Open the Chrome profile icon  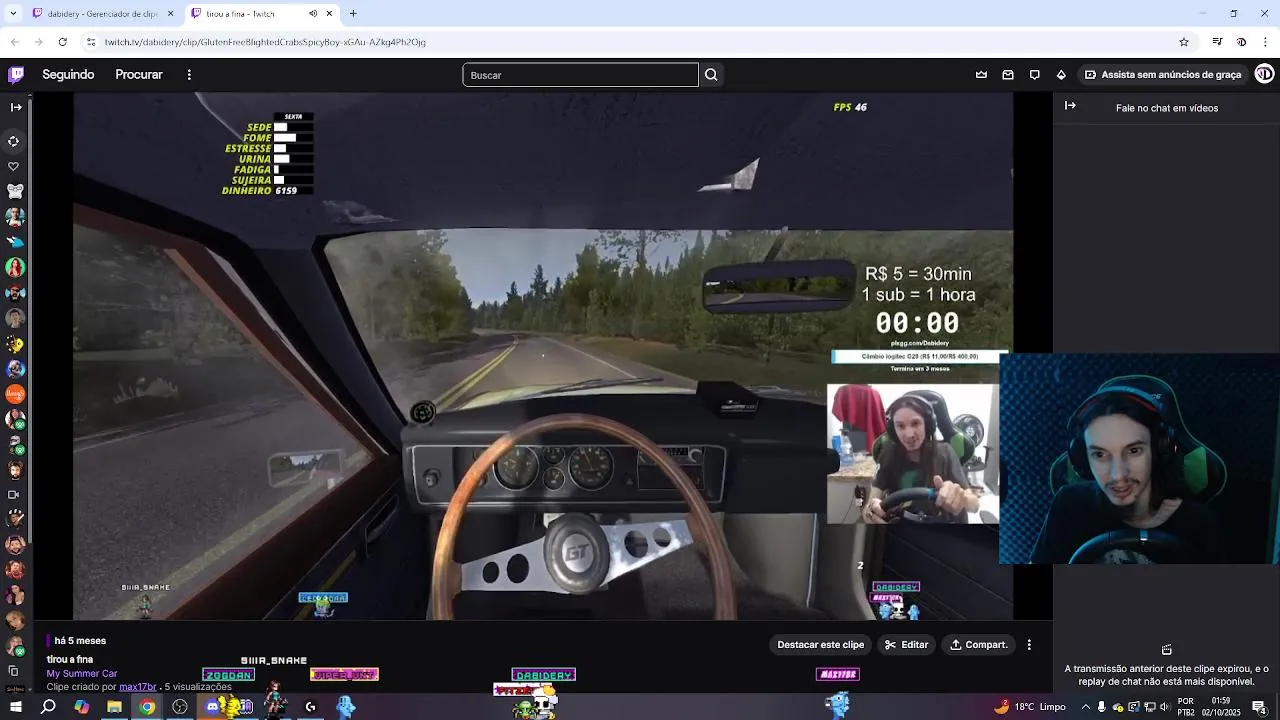coord(1241,42)
